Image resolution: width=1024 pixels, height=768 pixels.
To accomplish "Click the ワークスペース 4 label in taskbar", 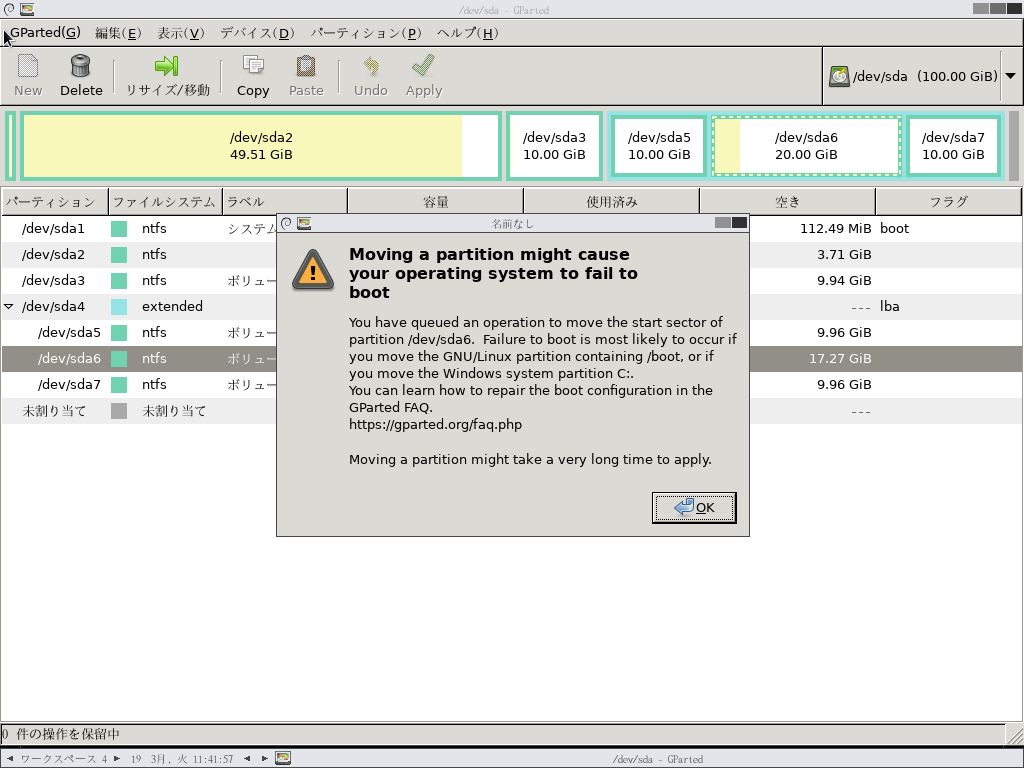I will point(63,759).
